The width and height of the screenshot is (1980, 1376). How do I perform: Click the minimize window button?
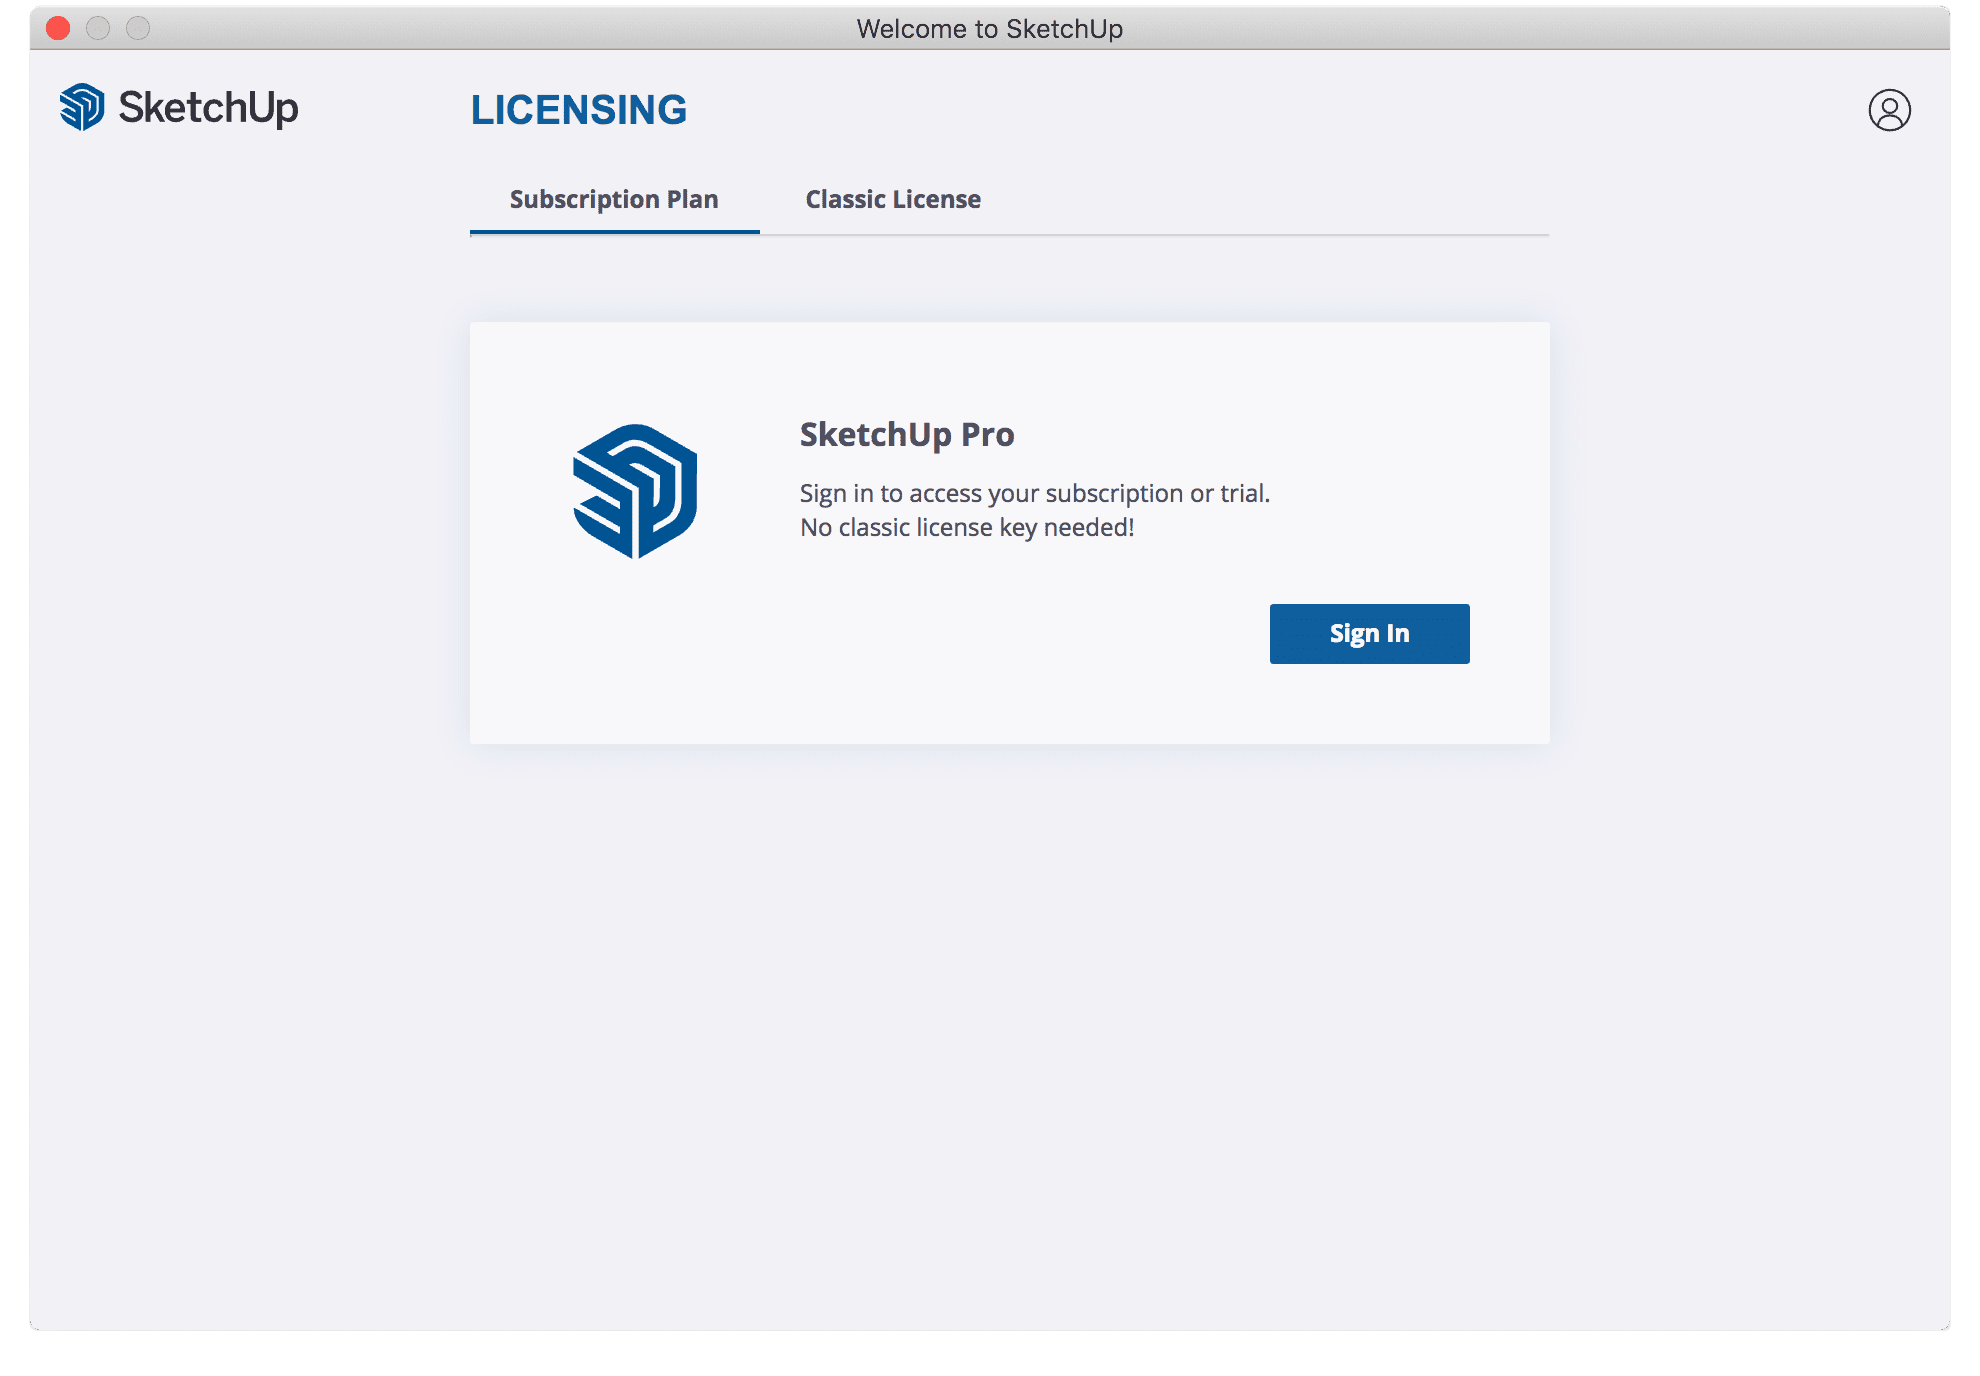98,28
